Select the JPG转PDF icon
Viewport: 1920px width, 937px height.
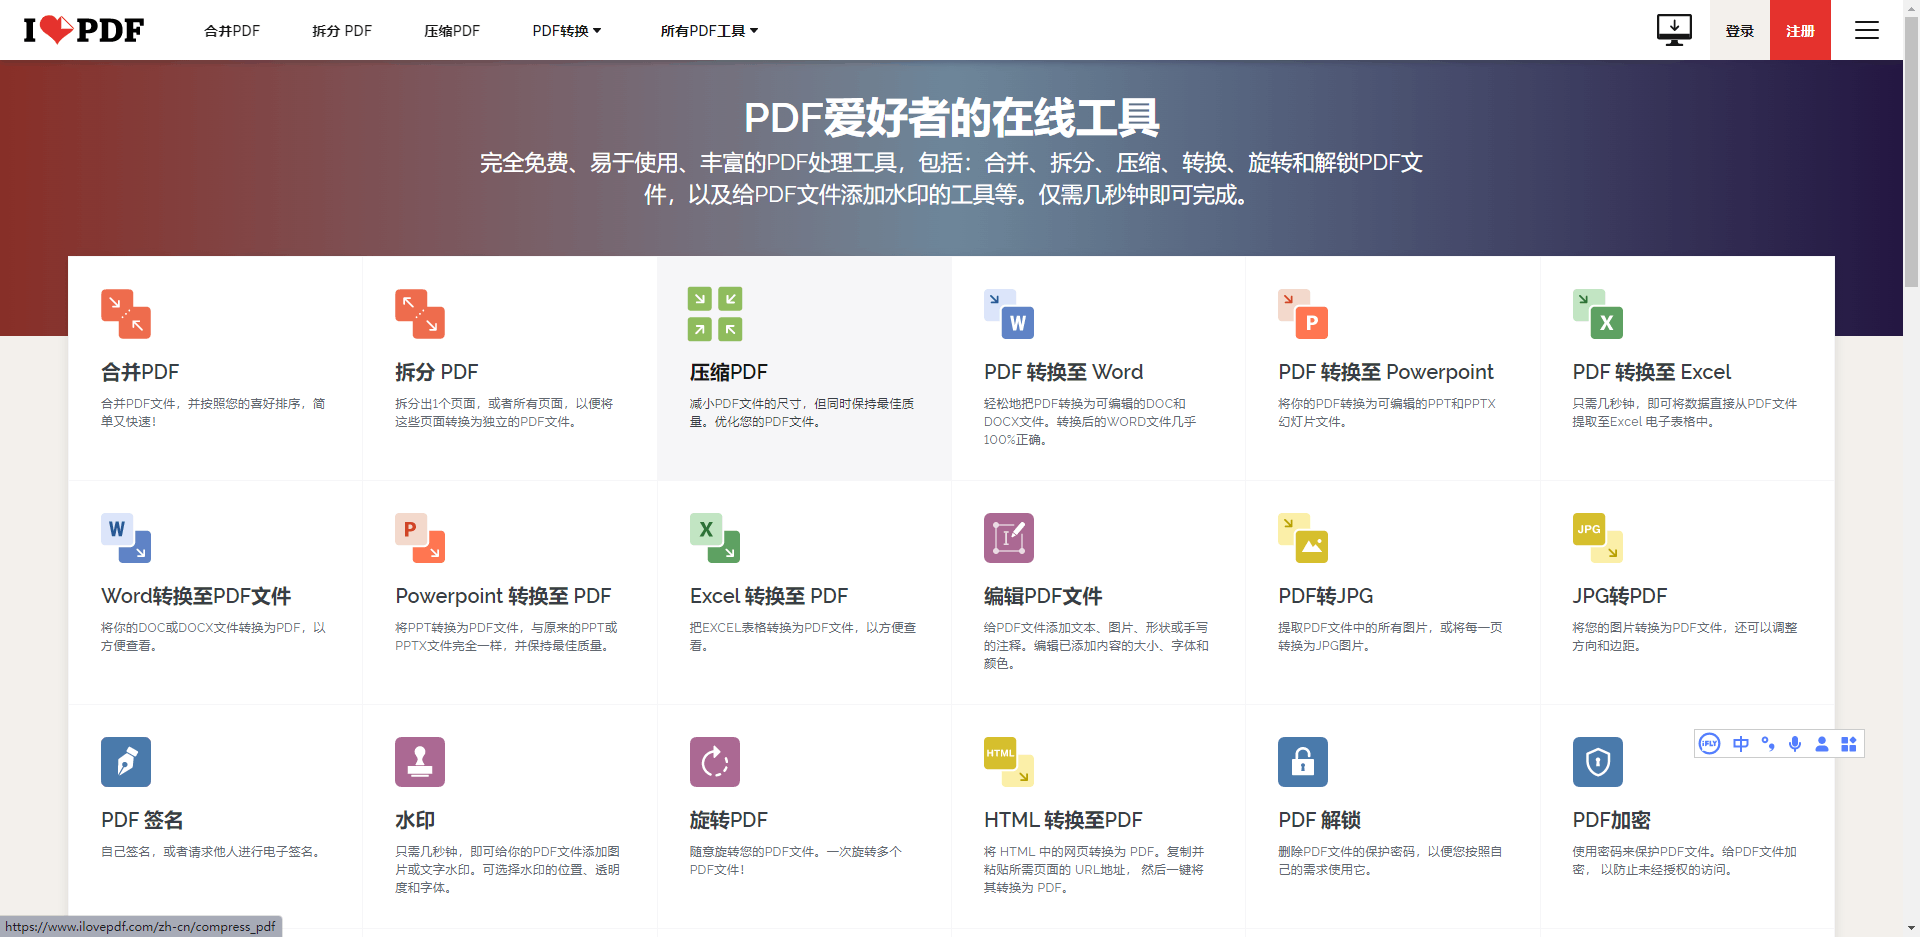1598,538
